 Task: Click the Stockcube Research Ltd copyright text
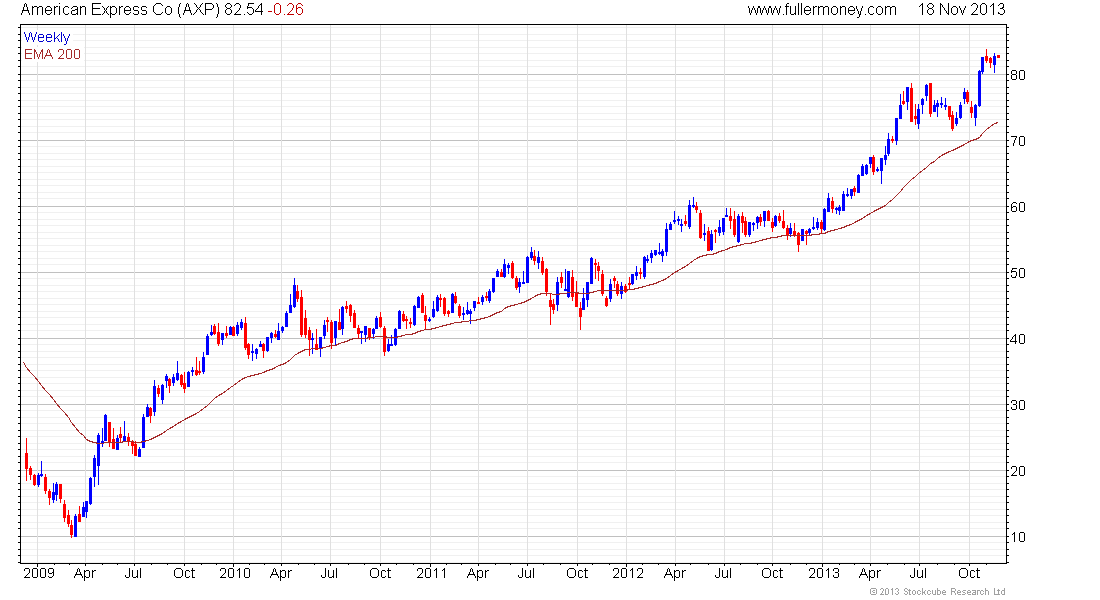pos(937,592)
